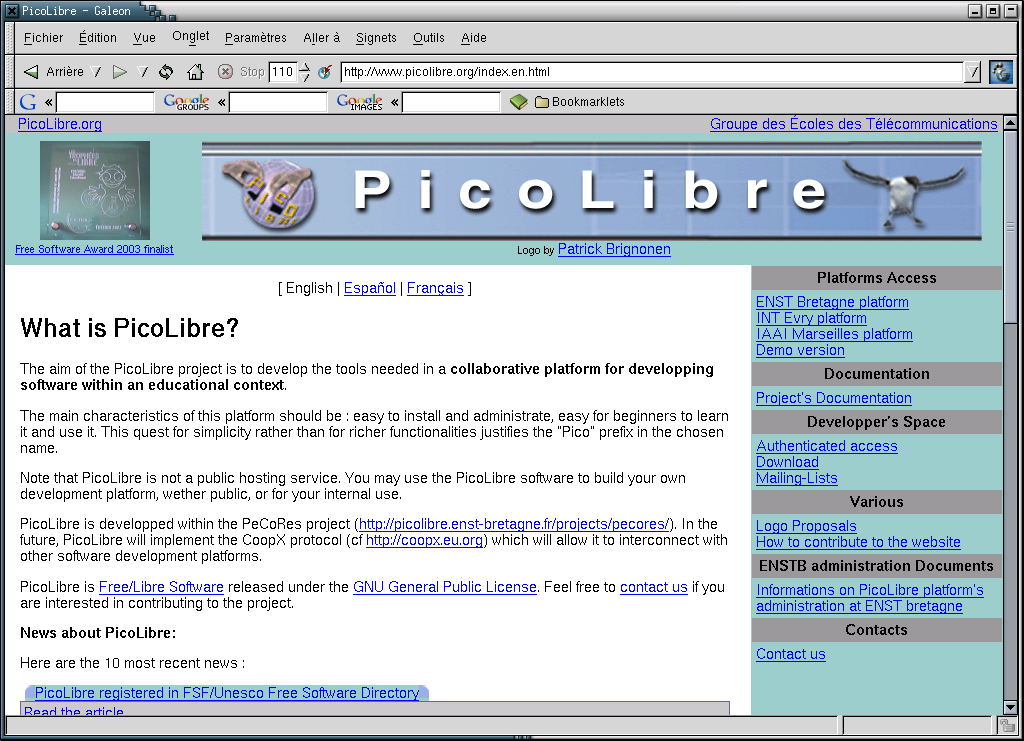Click the globe drag-link icon beside URL bar
The height and width of the screenshot is (741, 1024).
[325, 72]
